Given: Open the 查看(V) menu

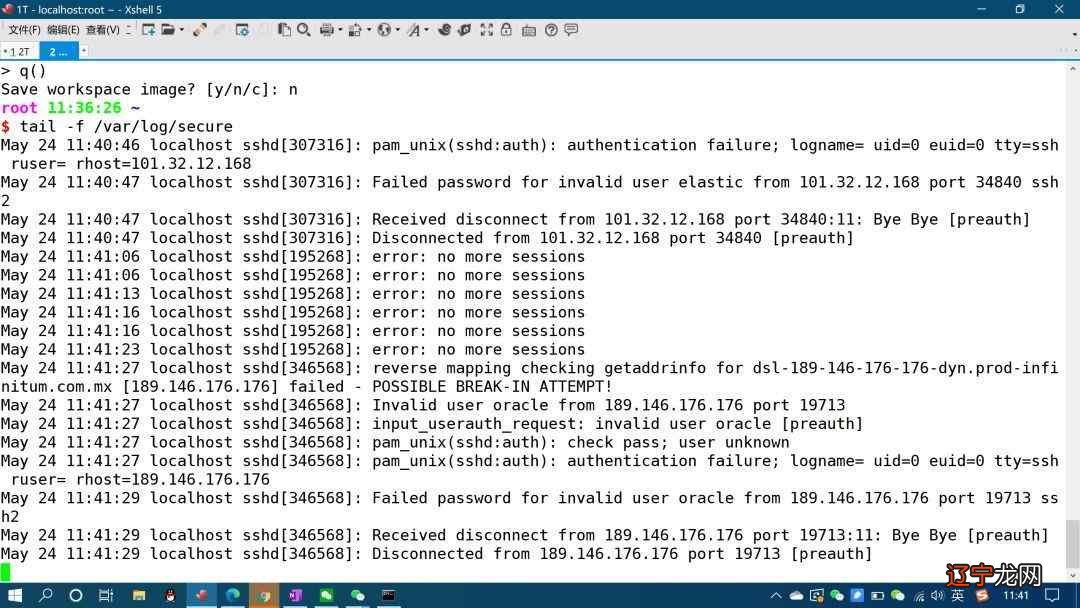Looking at the screenshot, I should 102,30.
